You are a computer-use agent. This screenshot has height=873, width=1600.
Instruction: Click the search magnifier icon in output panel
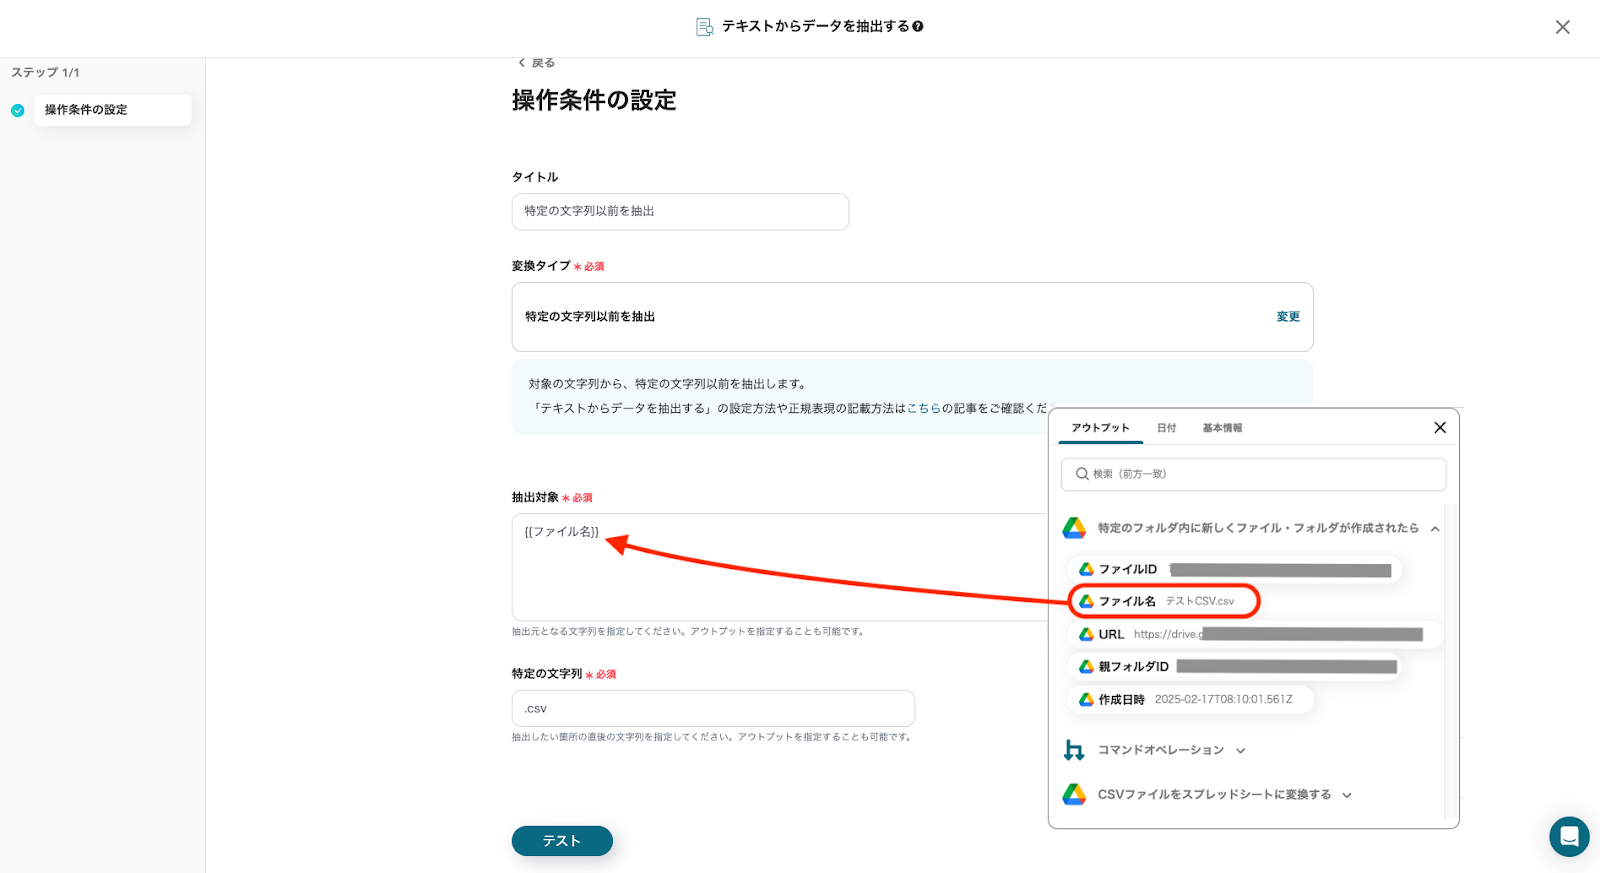point(1081,474)
